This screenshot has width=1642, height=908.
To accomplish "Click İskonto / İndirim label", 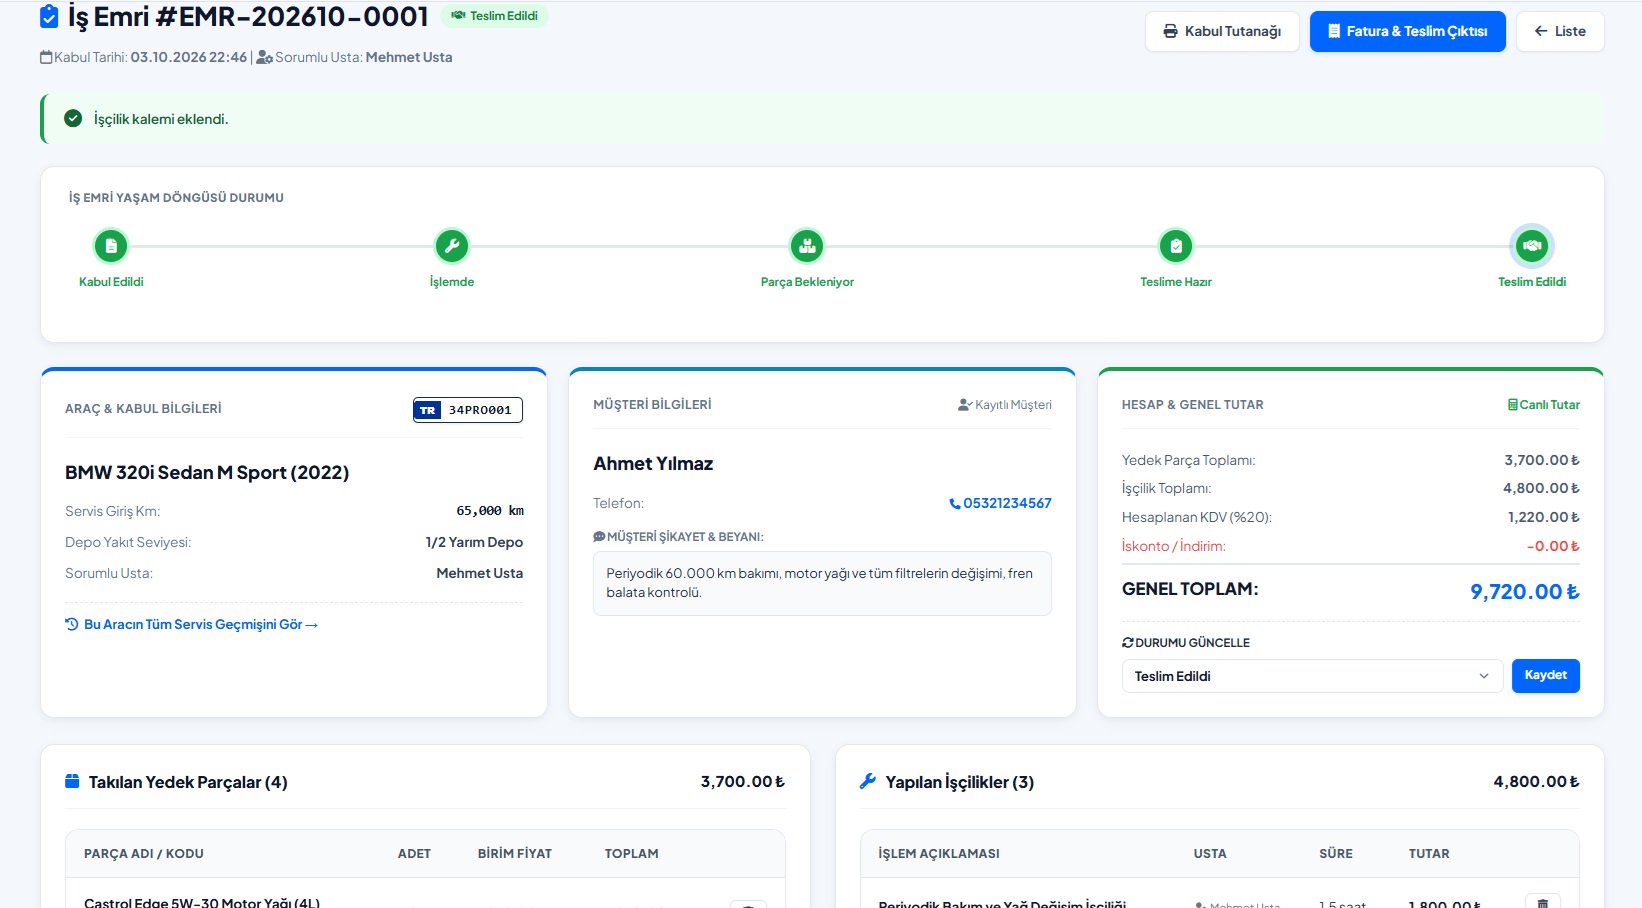I will point(1173,546).
